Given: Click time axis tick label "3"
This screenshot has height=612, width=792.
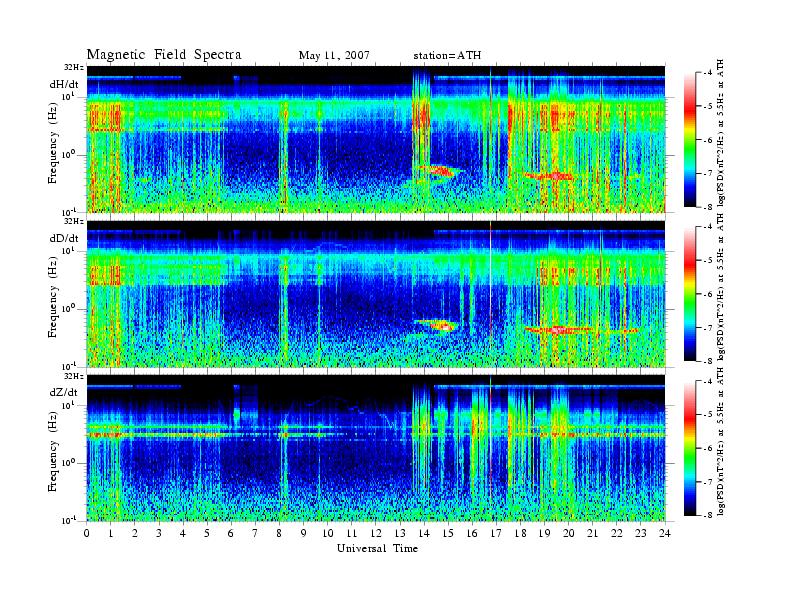Looking at the screenshot, I should pos(159,534).
